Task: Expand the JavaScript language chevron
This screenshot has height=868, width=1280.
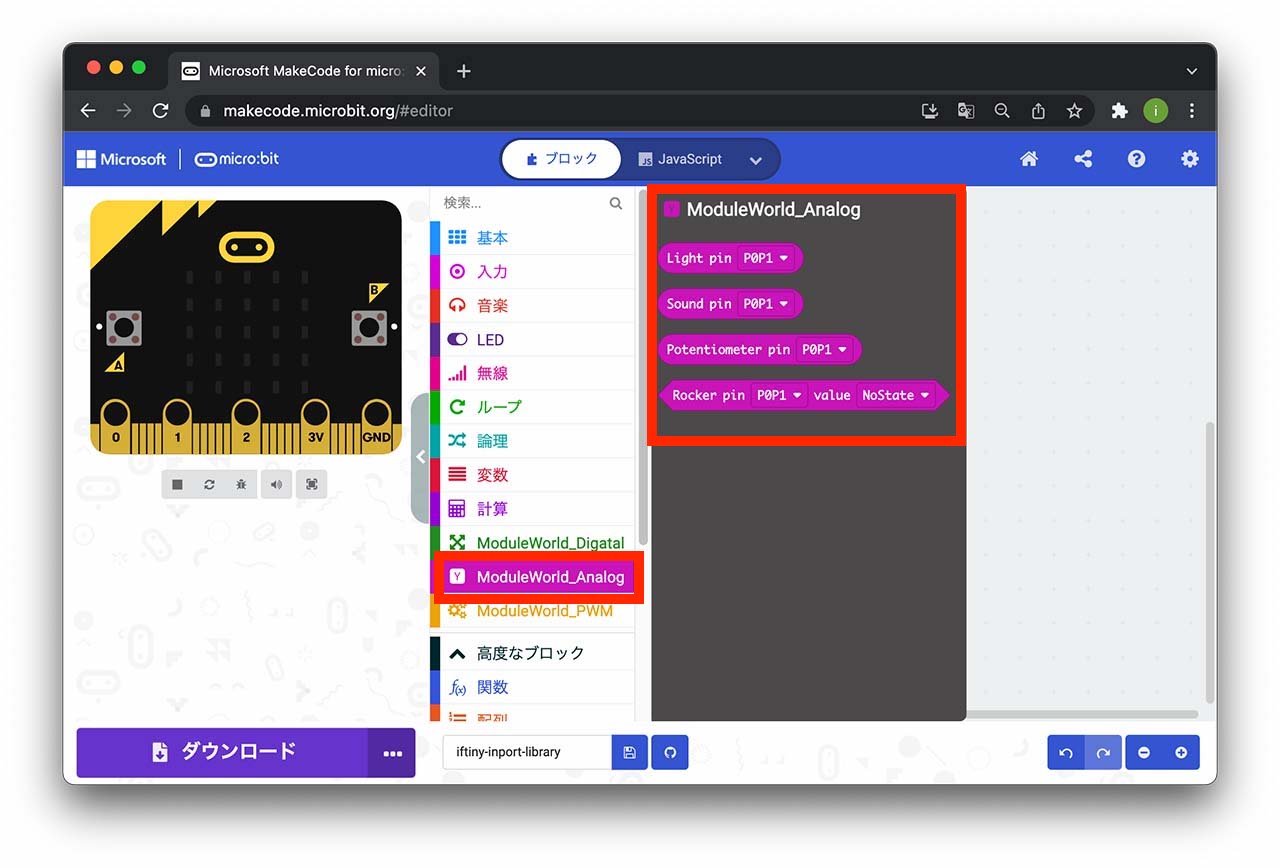Action: point(756,159)
